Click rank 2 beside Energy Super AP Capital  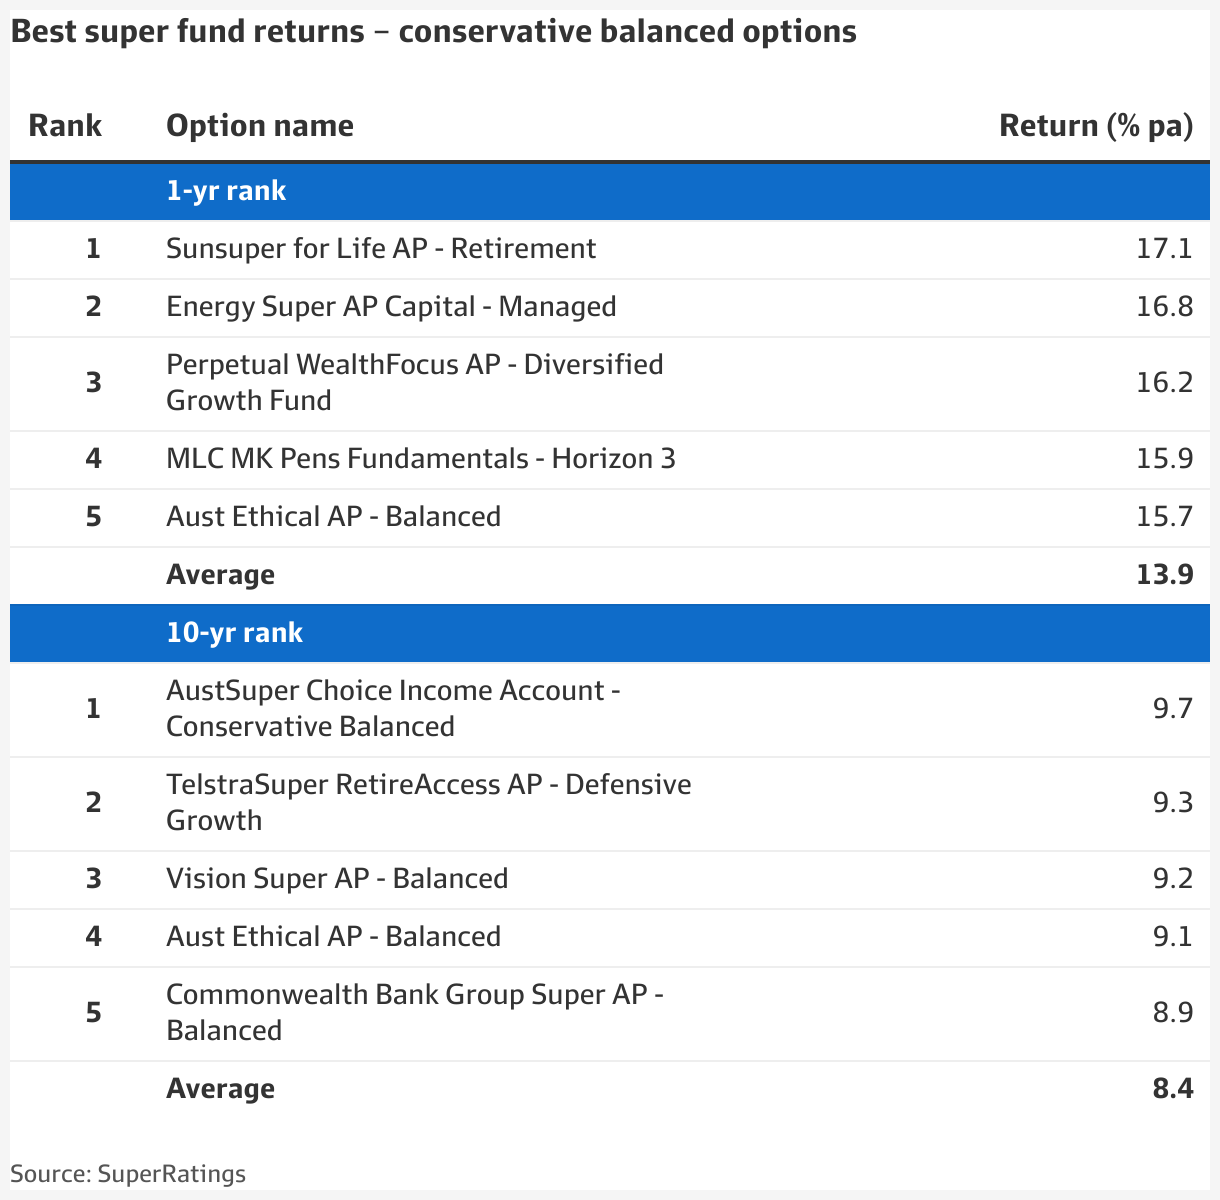[93, 307]
